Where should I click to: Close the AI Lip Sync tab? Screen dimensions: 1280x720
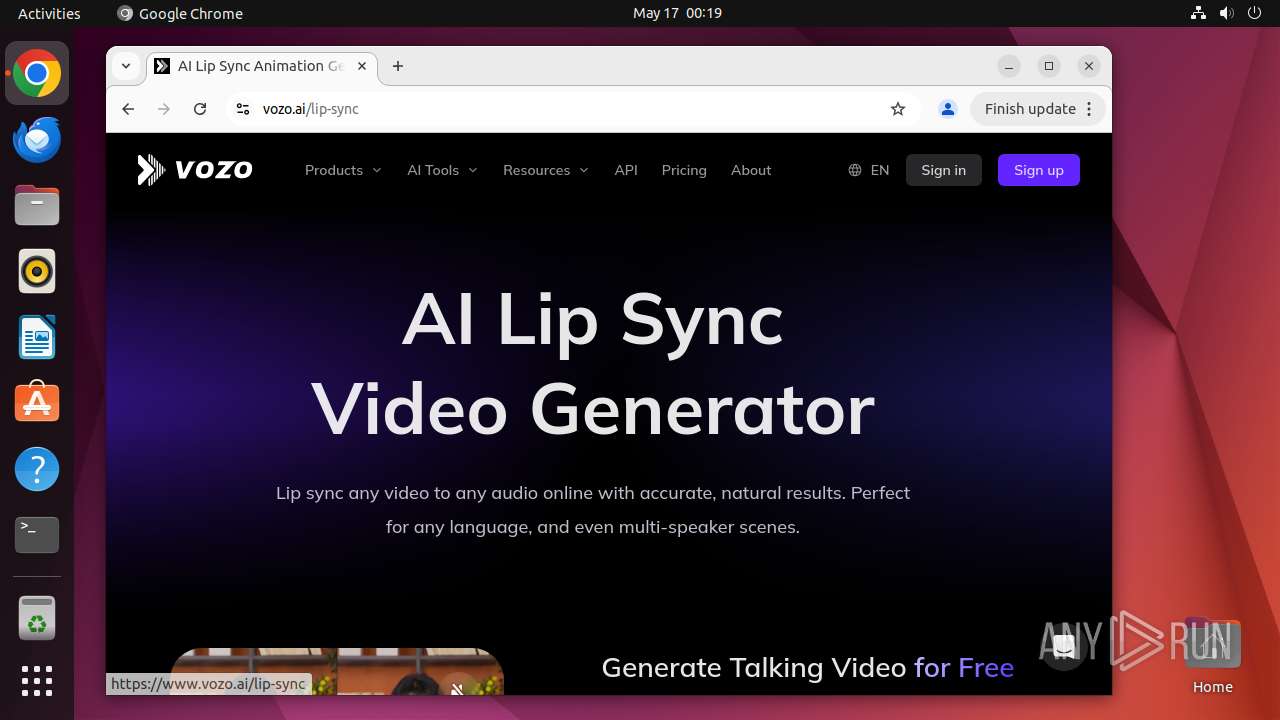(x=362, y=66)
